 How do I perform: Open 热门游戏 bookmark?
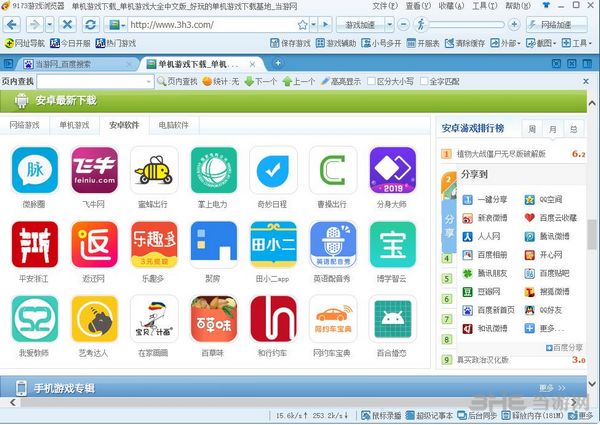[x=116, y=43]
